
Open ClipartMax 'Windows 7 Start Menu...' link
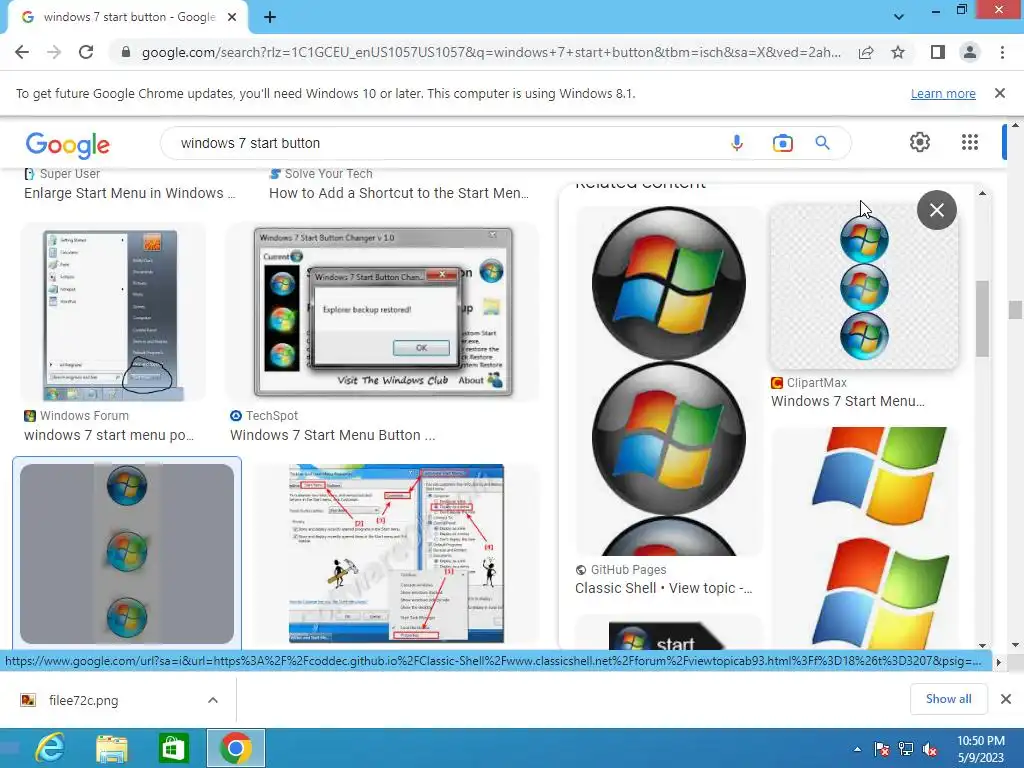(x=848, y=401)
